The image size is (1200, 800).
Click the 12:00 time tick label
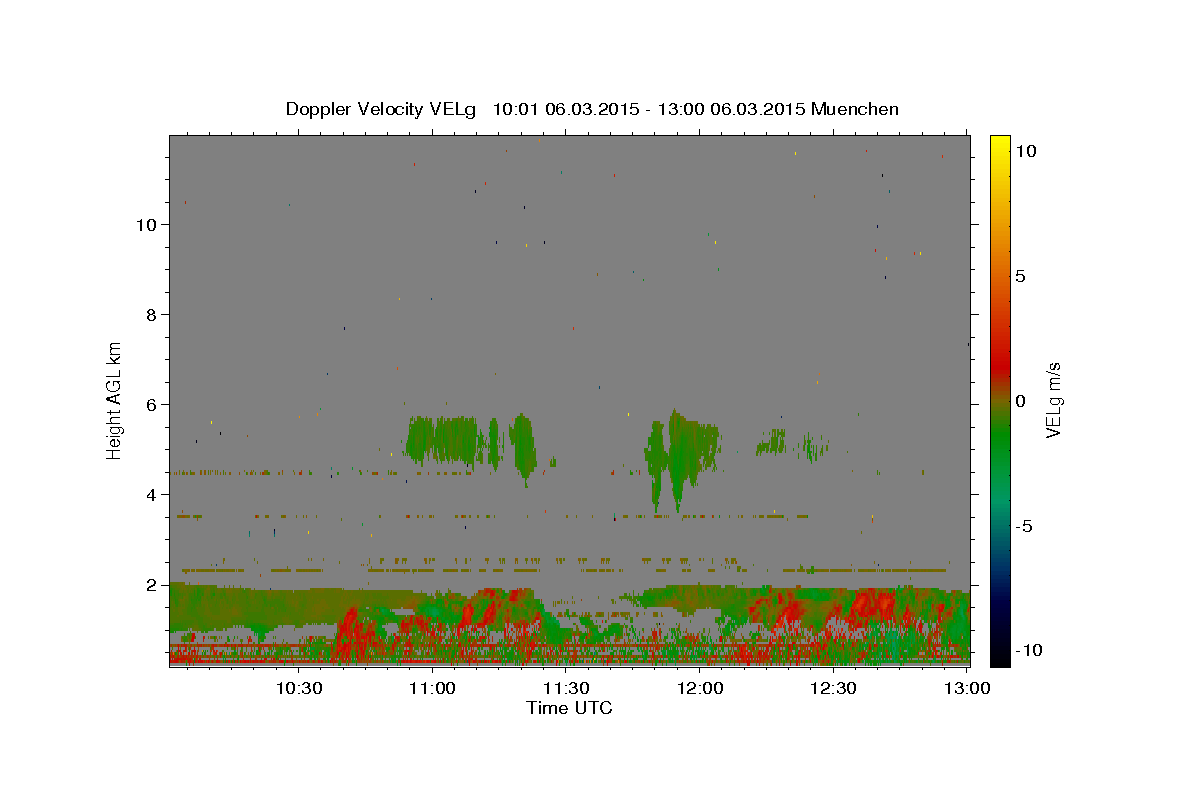point(700,688)
